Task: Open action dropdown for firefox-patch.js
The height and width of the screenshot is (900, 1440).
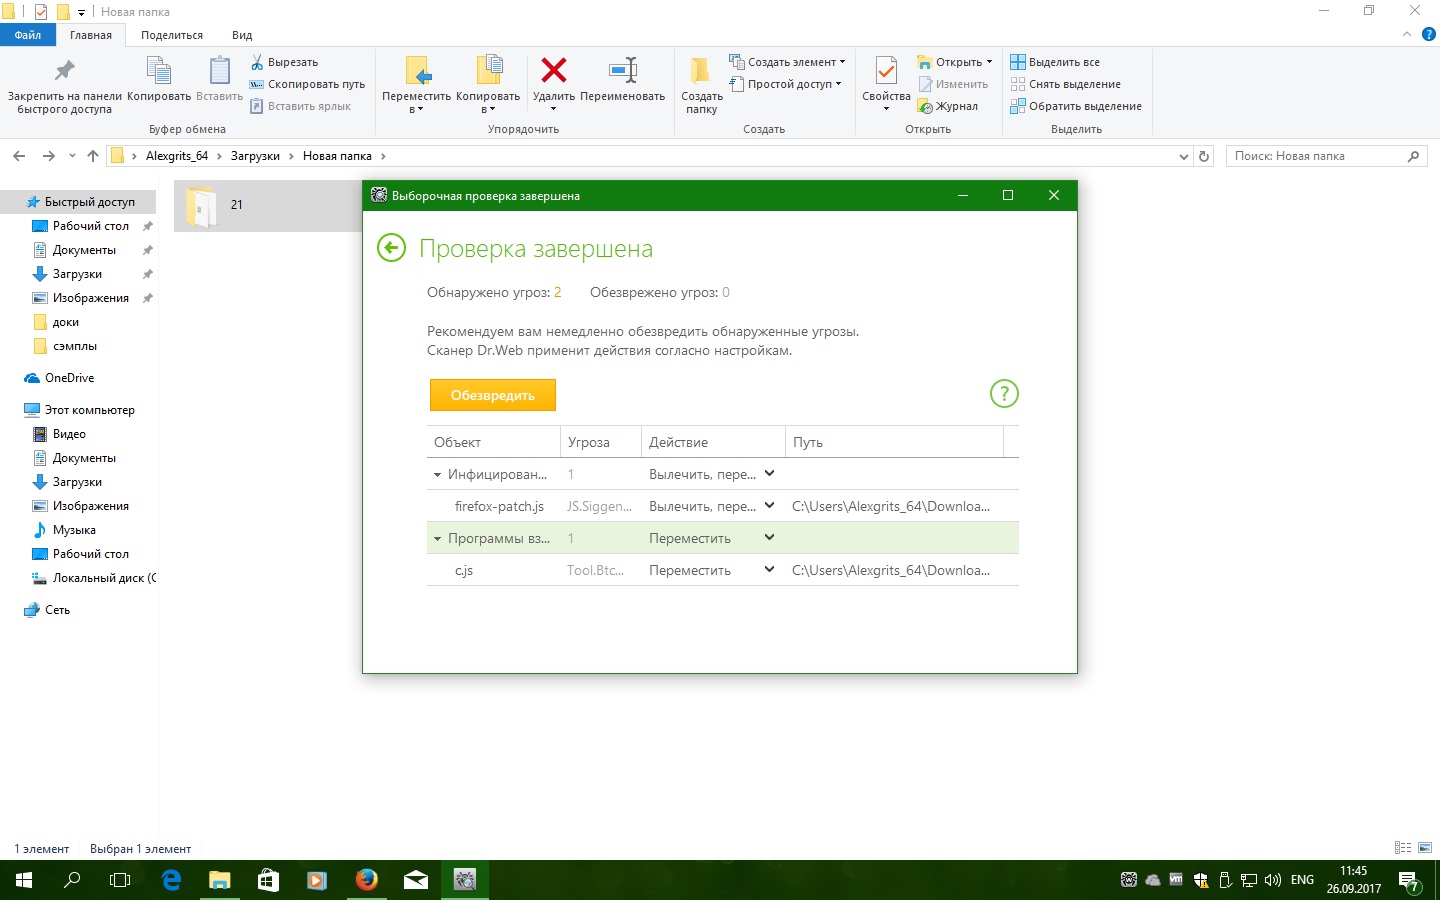Action: (769, 506)
